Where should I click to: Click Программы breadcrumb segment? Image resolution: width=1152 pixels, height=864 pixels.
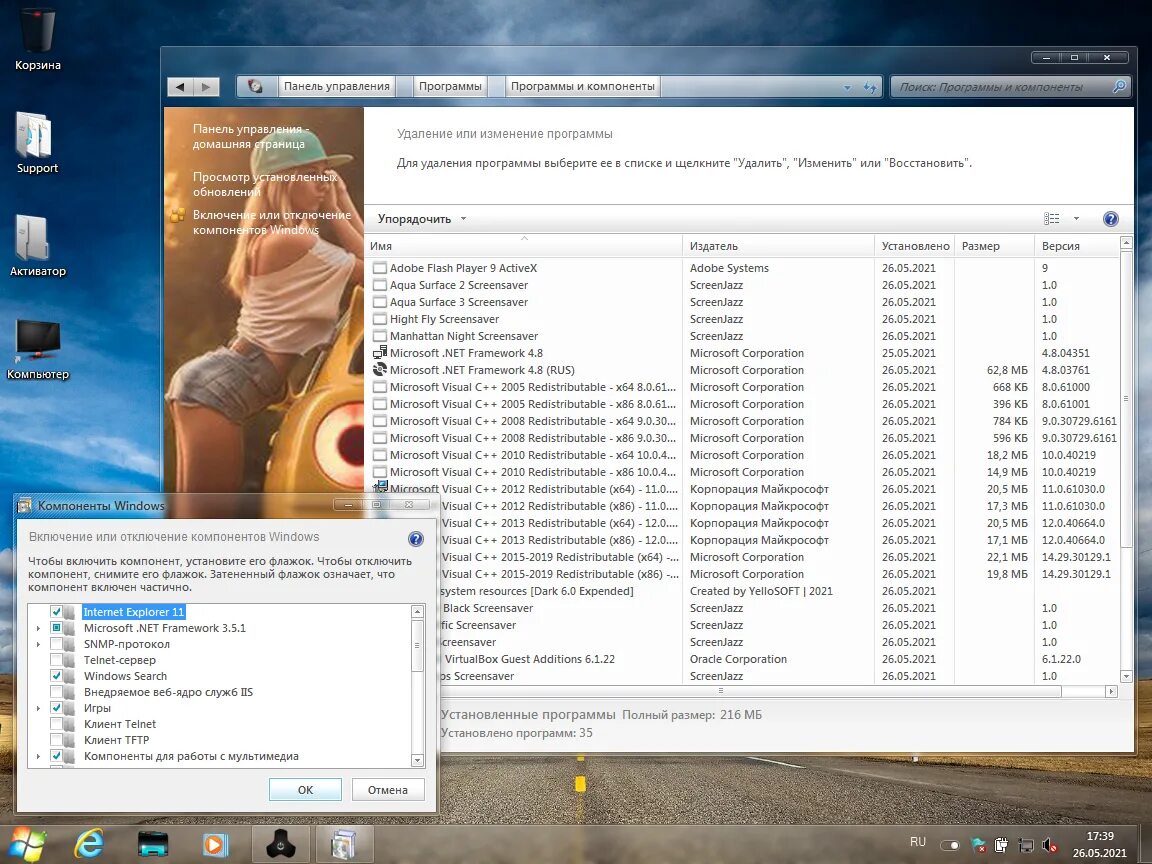(450, 86)
